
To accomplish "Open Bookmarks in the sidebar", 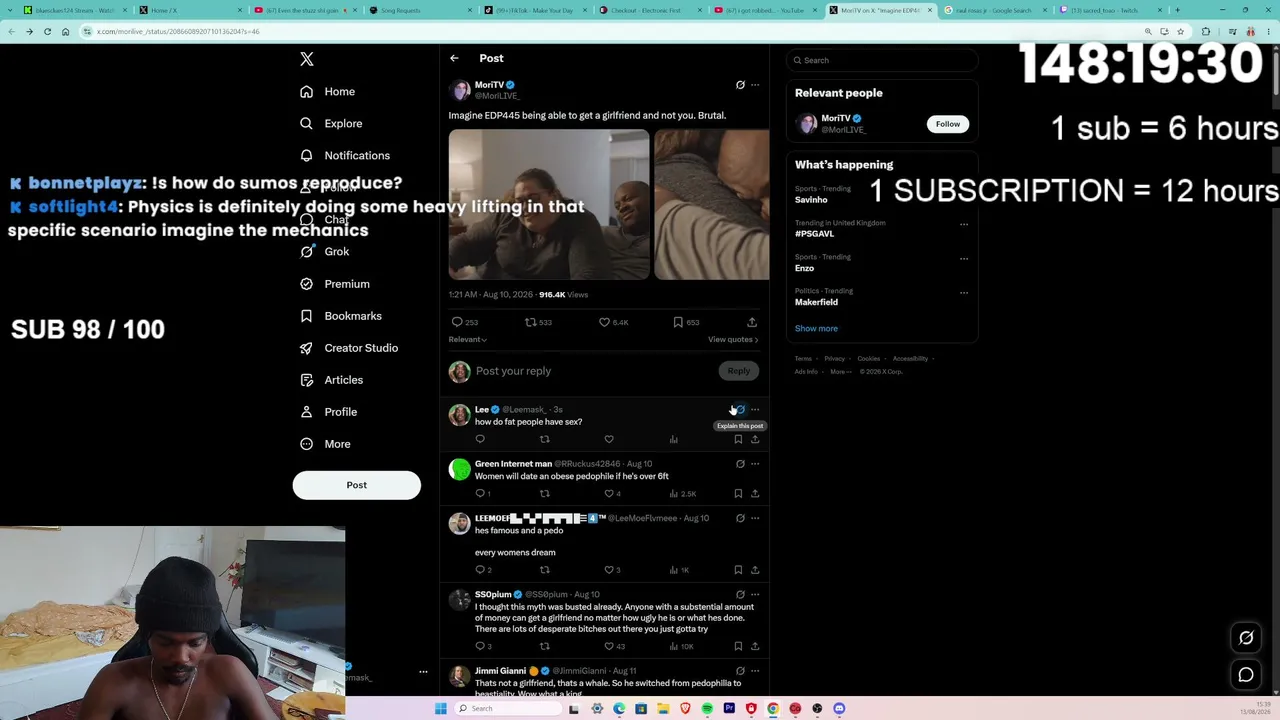I will (342, 316).
